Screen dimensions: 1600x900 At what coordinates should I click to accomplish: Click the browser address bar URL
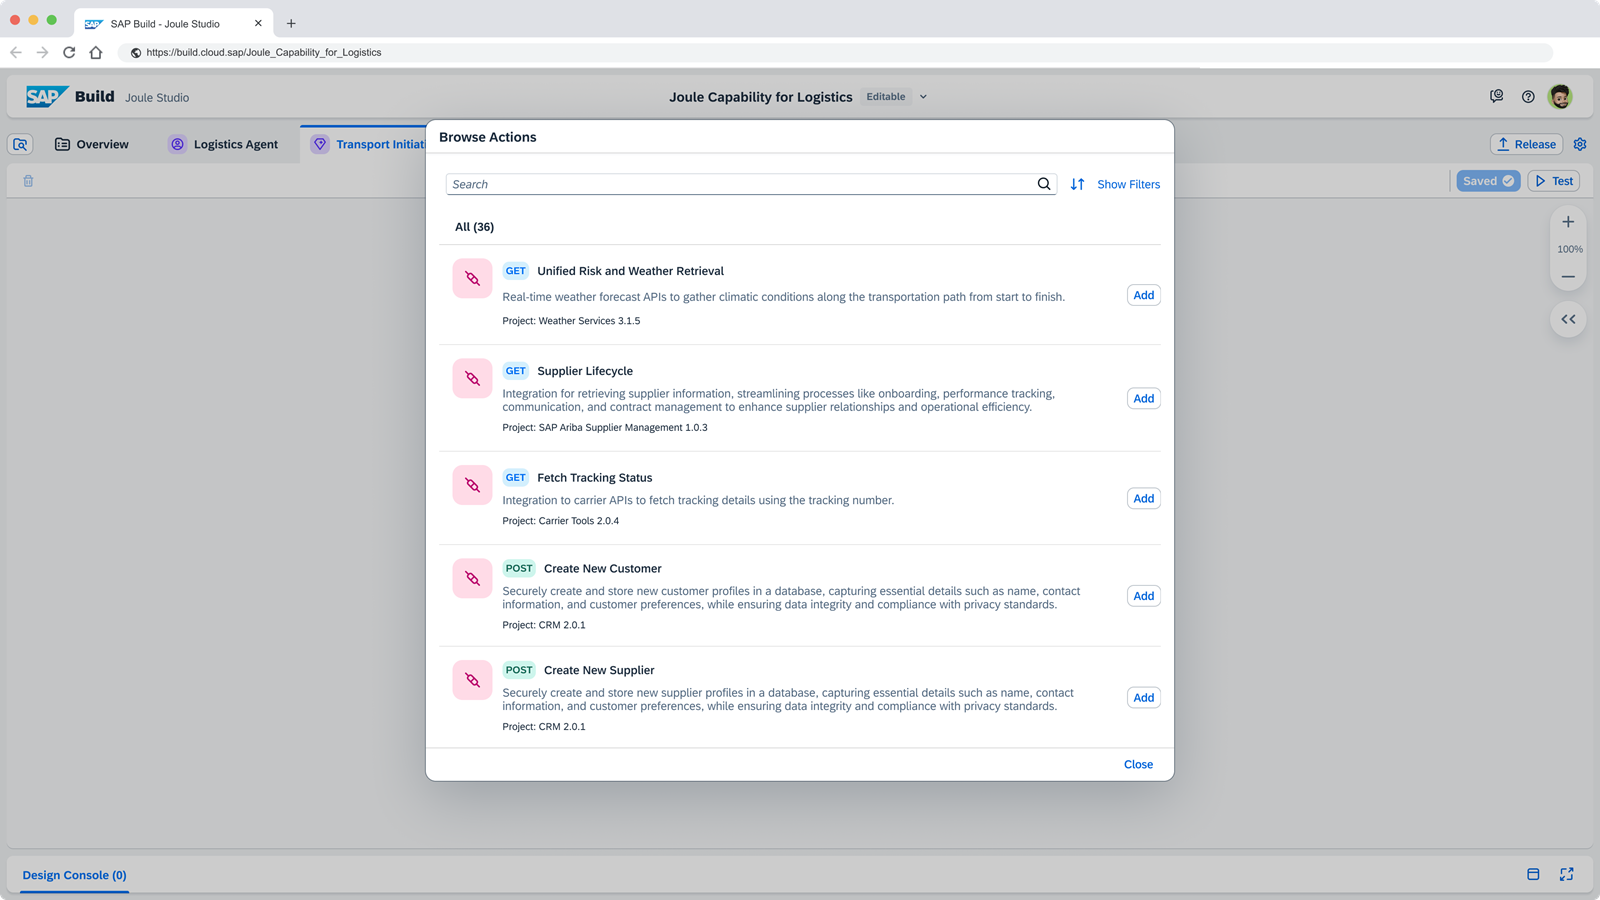tap(264, 52)
